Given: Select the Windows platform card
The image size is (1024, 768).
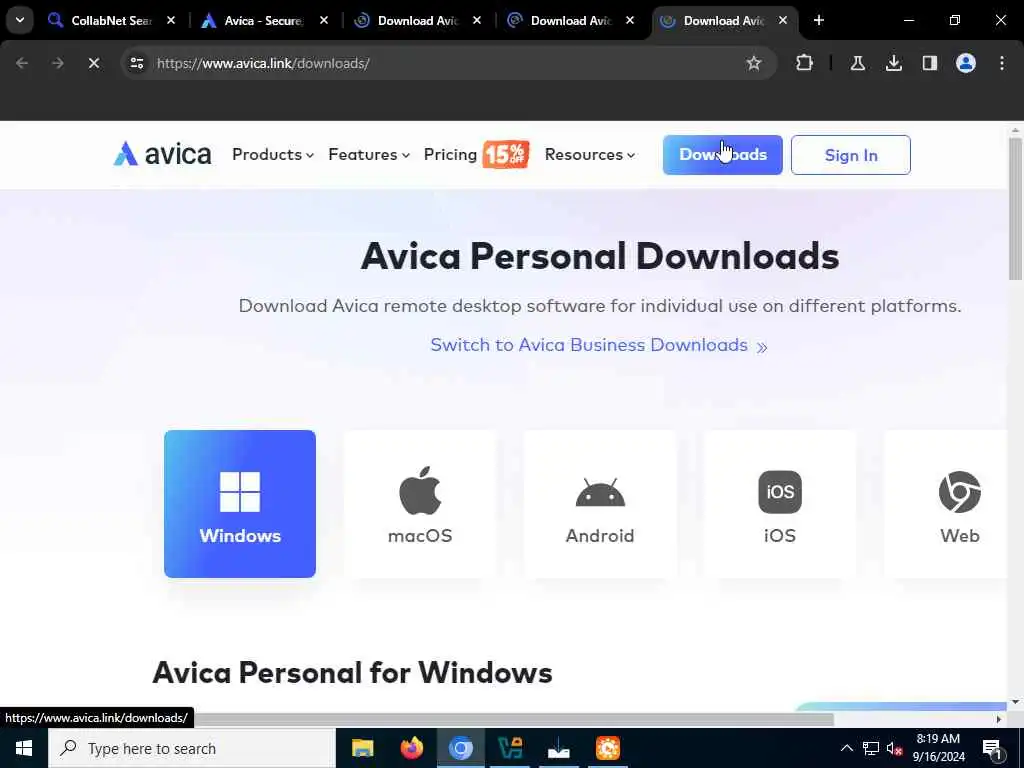Looking at the screenshot, I should 240,504.
